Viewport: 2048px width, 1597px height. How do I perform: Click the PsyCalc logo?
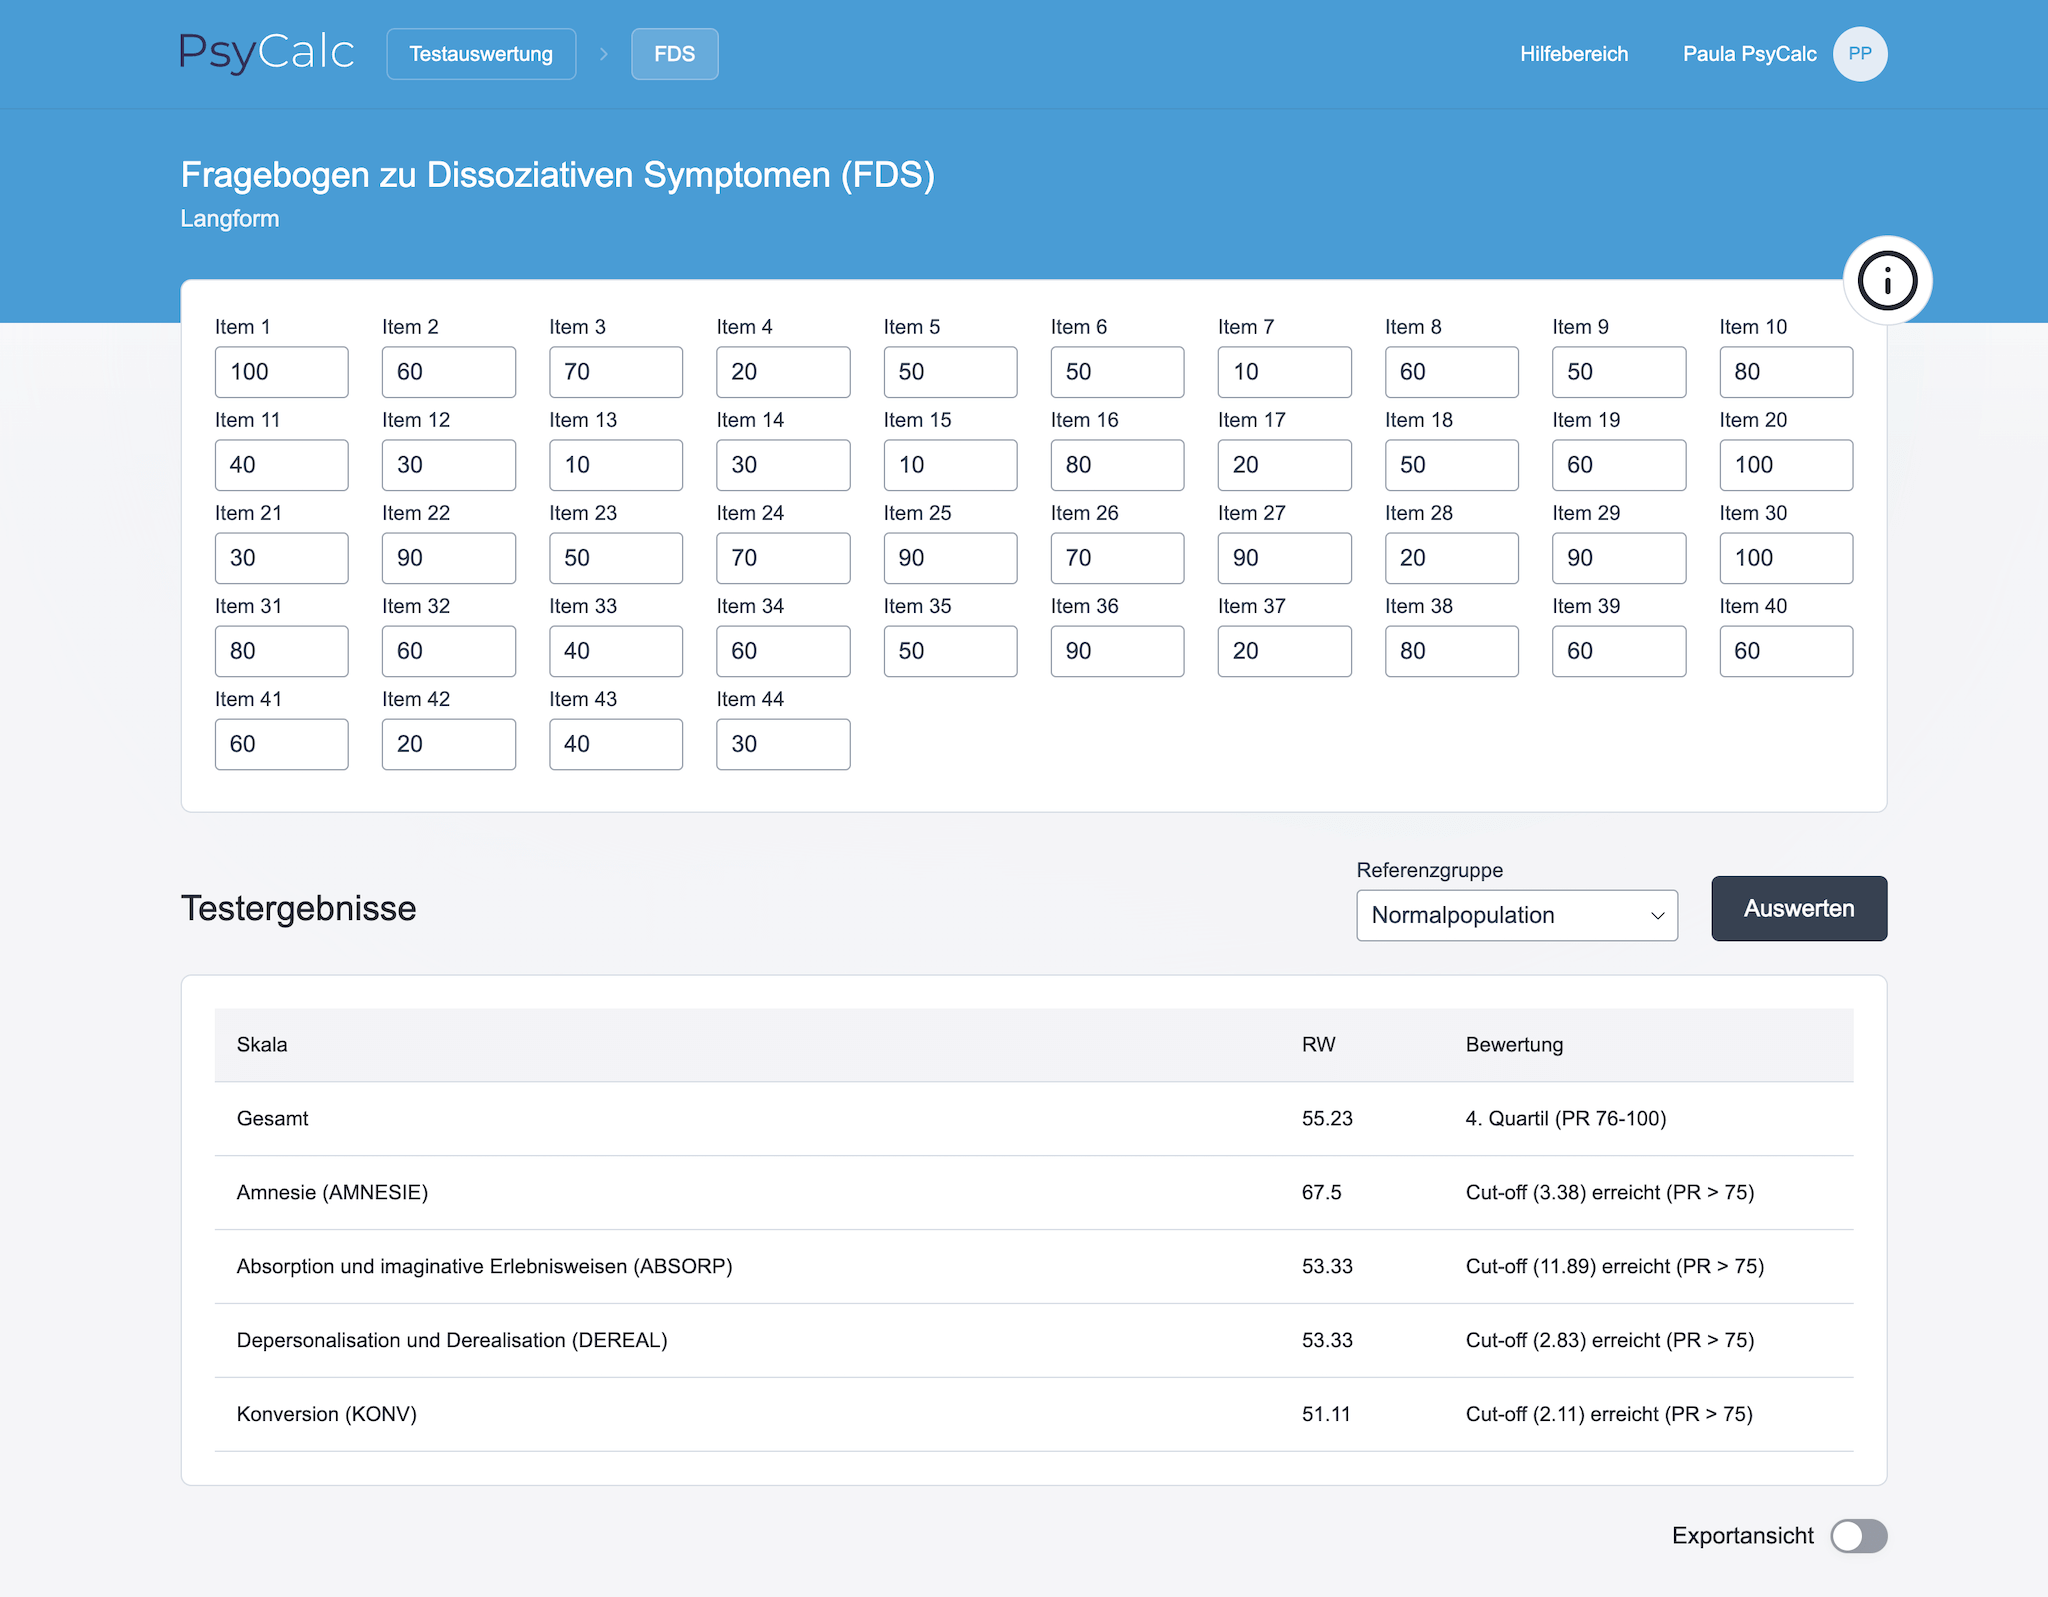pos(267,53)
